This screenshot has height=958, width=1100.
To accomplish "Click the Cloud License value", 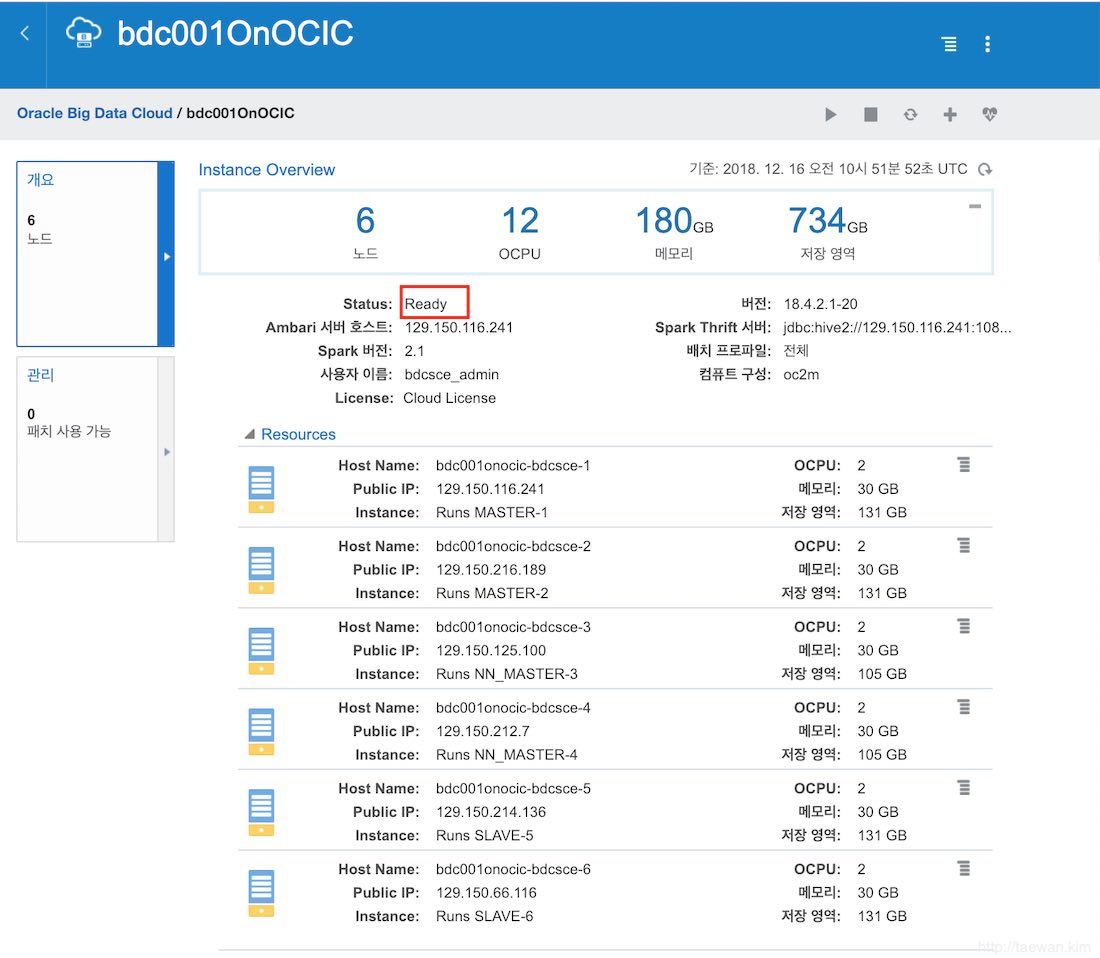I will 450,398.
